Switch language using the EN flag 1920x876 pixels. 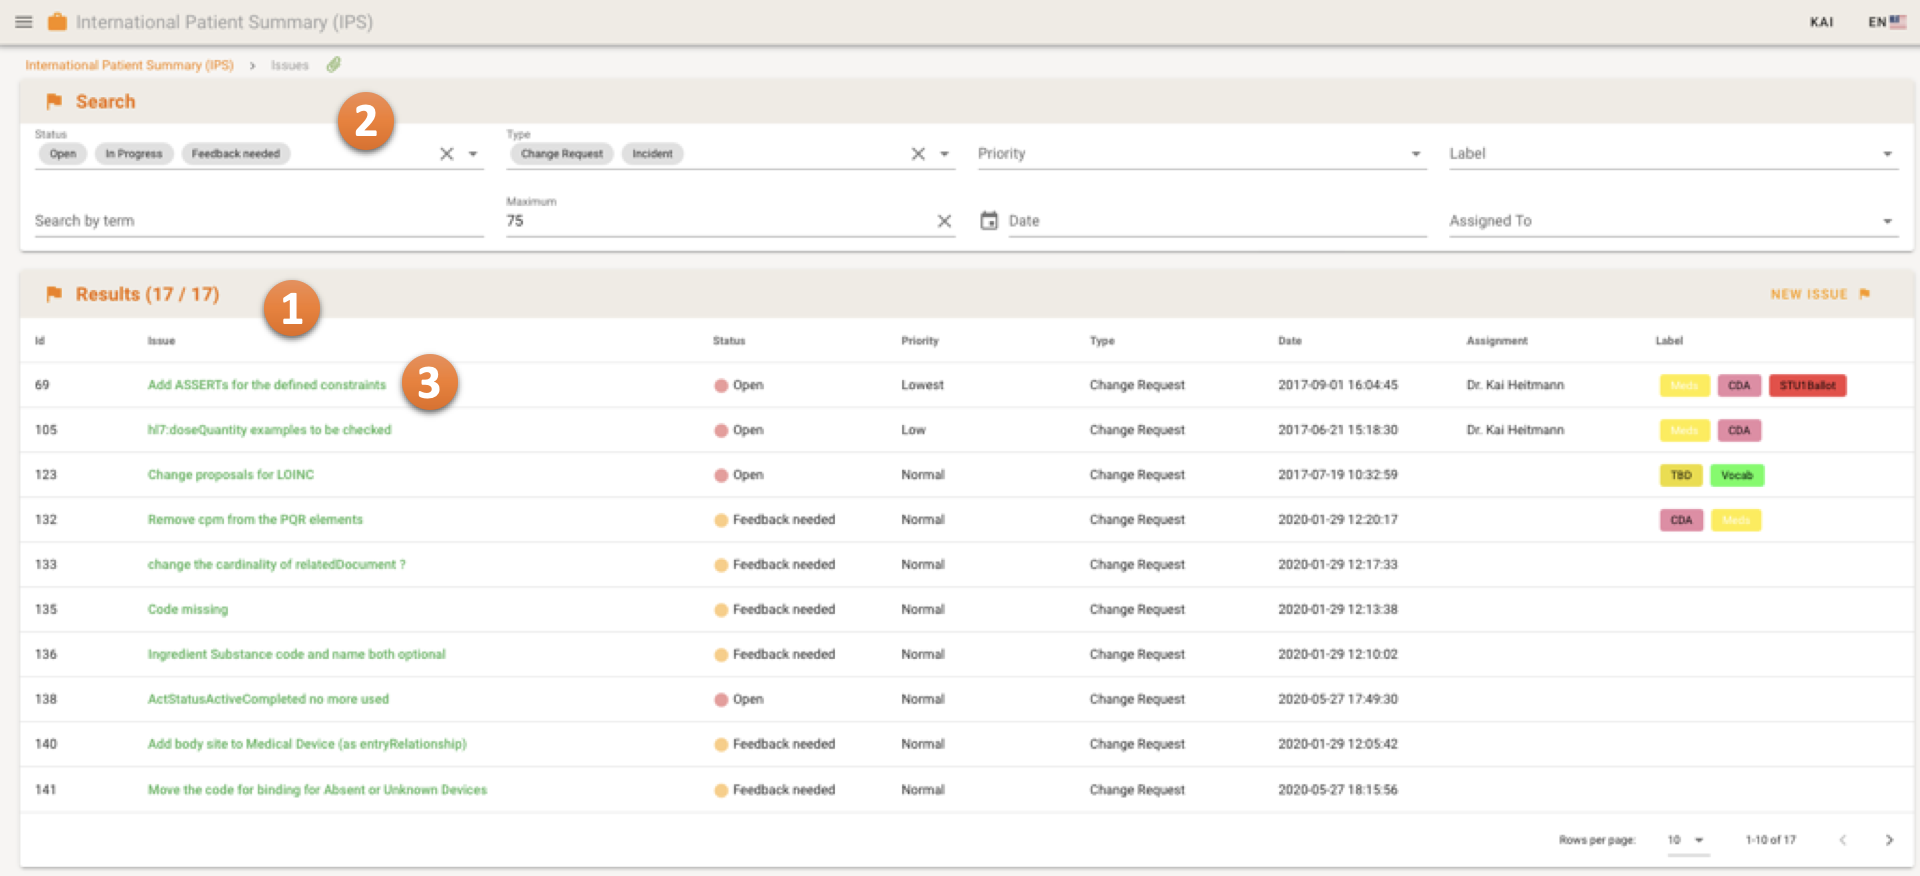click(1887, 22)
